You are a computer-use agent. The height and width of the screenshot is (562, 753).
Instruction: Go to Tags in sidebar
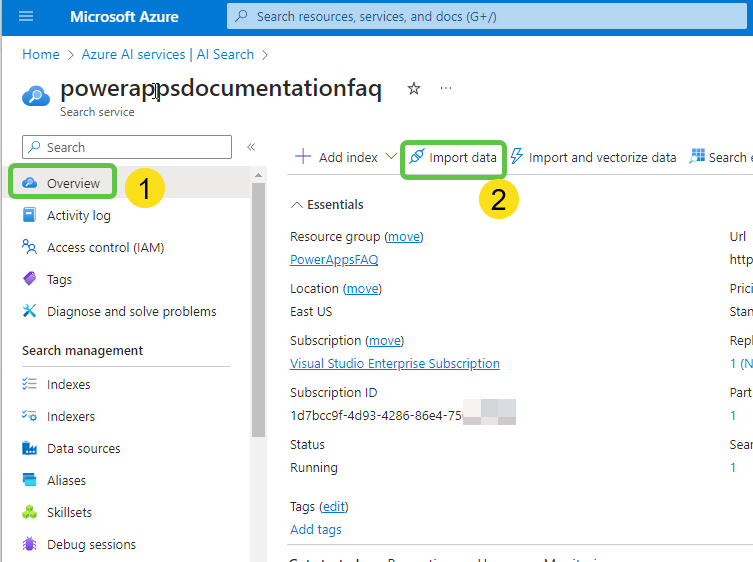point(59,279)
